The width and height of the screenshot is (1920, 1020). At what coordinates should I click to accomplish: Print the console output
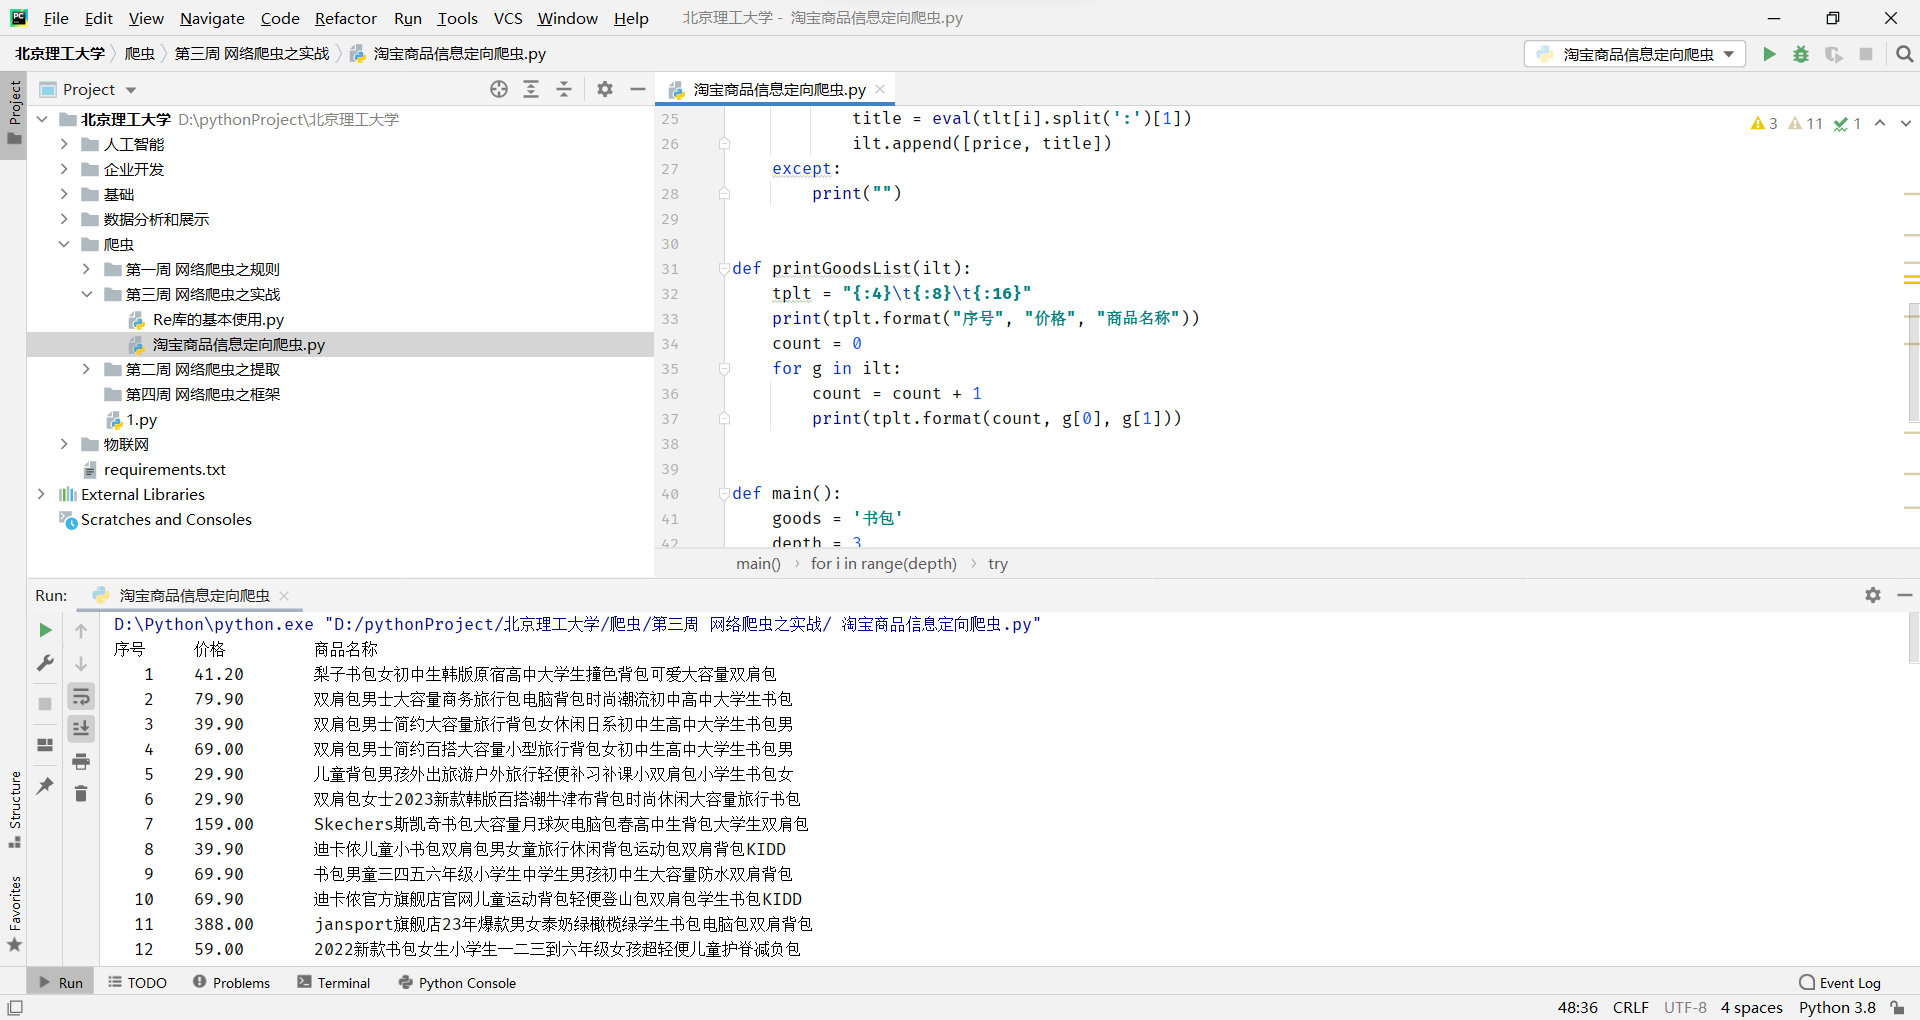(81, 761)
